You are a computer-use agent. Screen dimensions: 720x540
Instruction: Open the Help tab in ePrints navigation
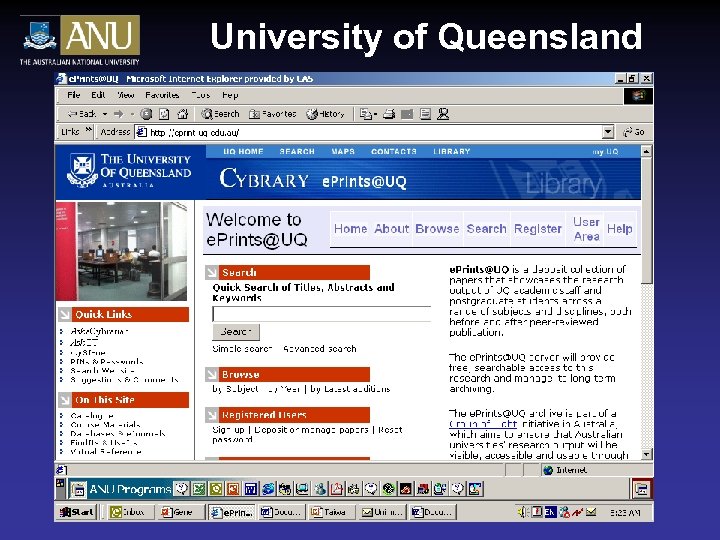pyautogui.click(x=619, y=229)
